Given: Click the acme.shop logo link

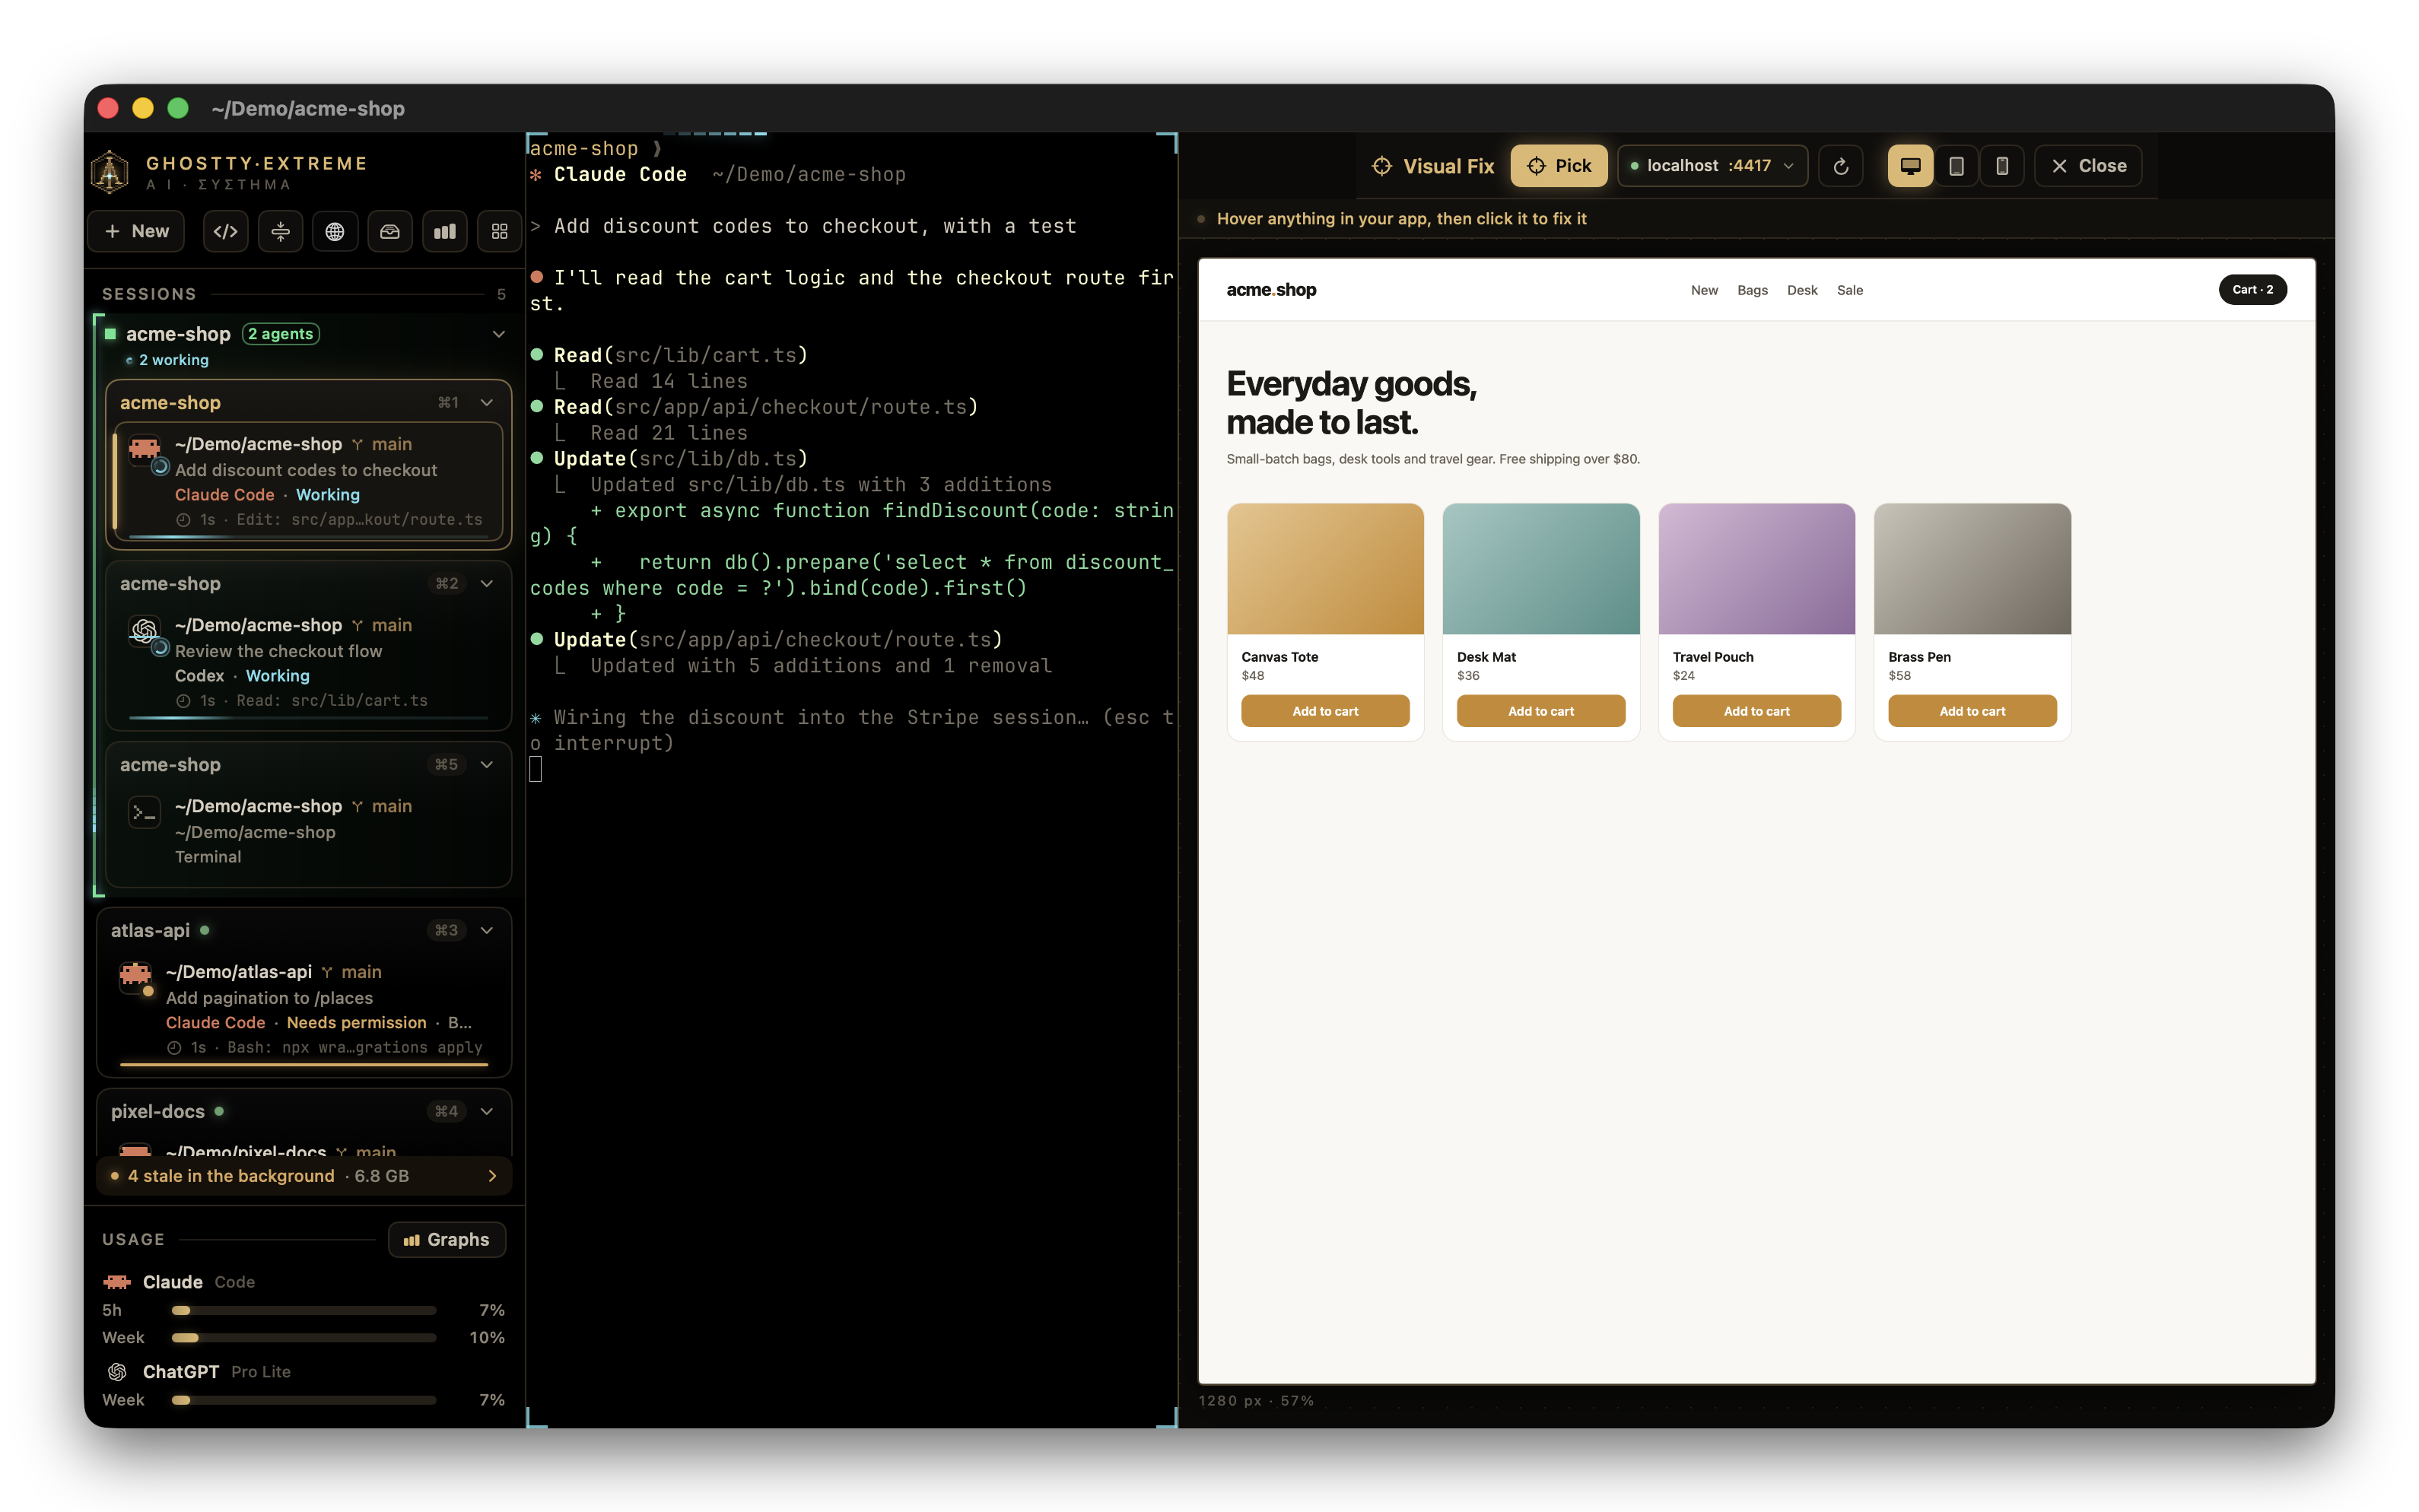Looking at the screenshot, I should point(1271,290).
